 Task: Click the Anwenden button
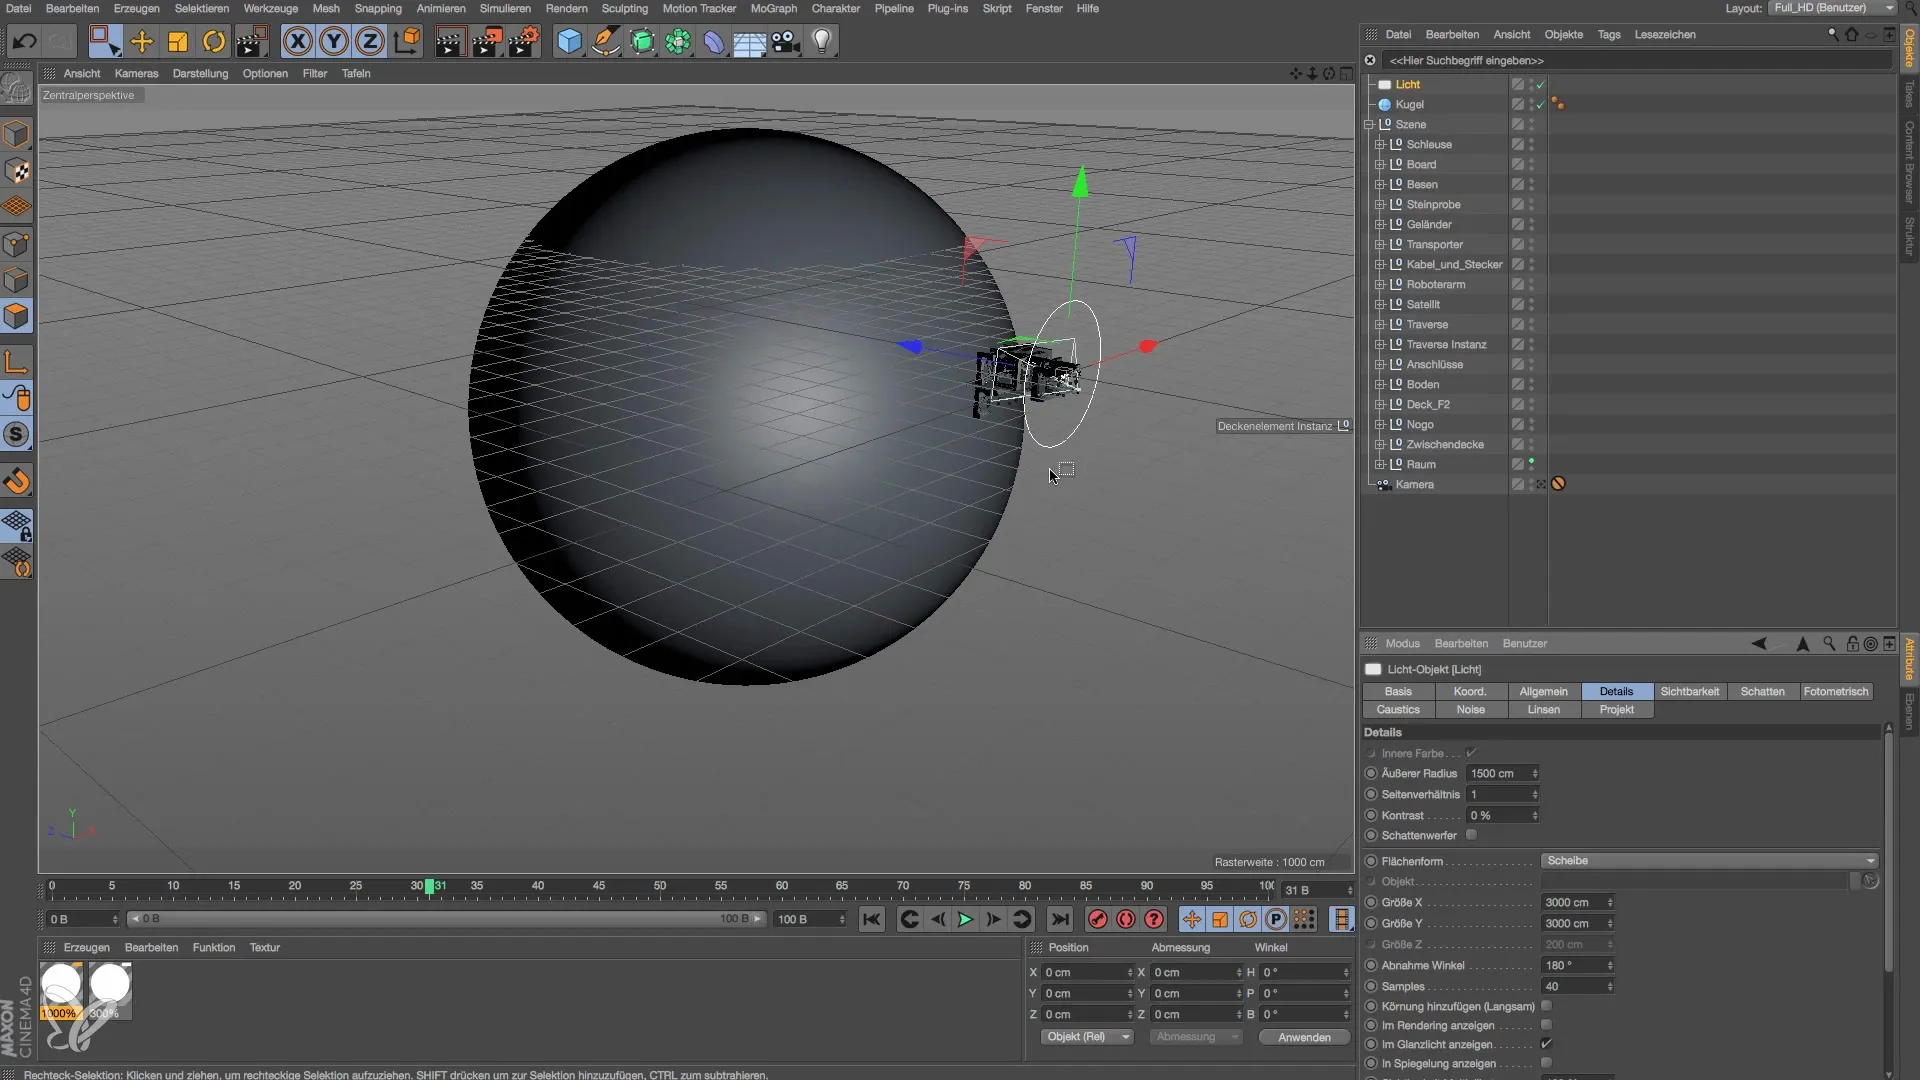[1304, 1037]
